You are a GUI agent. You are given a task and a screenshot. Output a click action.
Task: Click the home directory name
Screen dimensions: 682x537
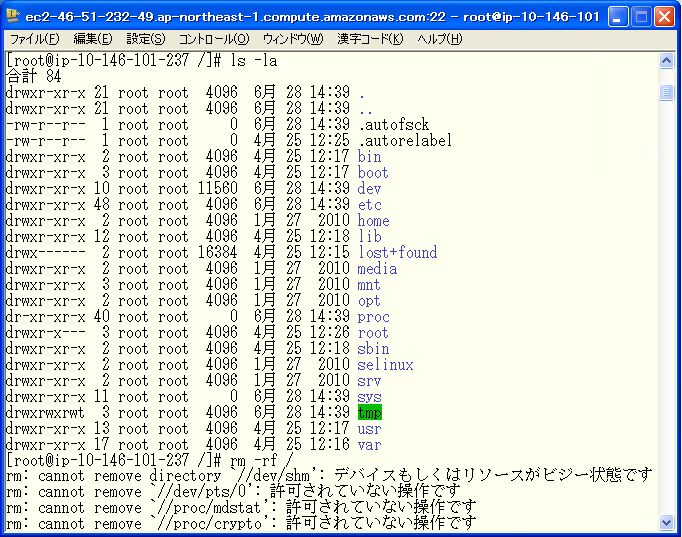click(374, 221)
